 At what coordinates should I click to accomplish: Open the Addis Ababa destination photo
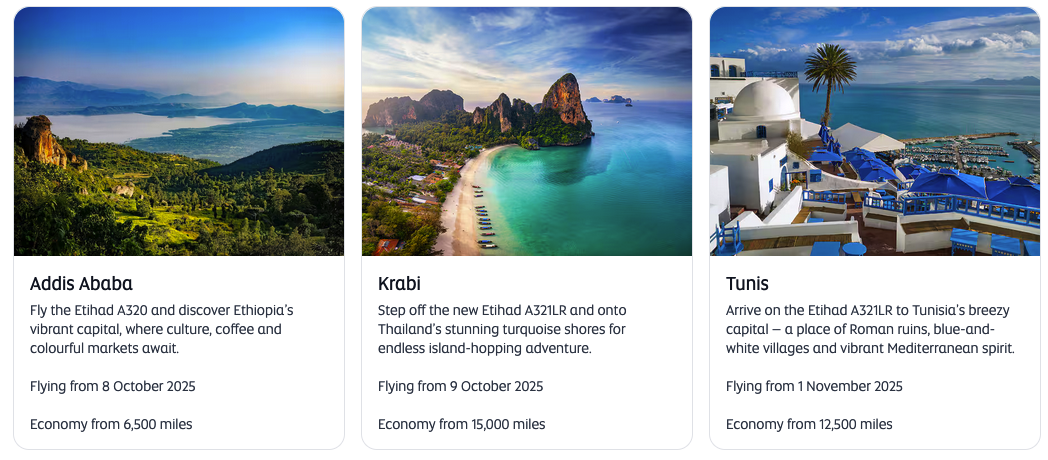click(x=178, y=131)
